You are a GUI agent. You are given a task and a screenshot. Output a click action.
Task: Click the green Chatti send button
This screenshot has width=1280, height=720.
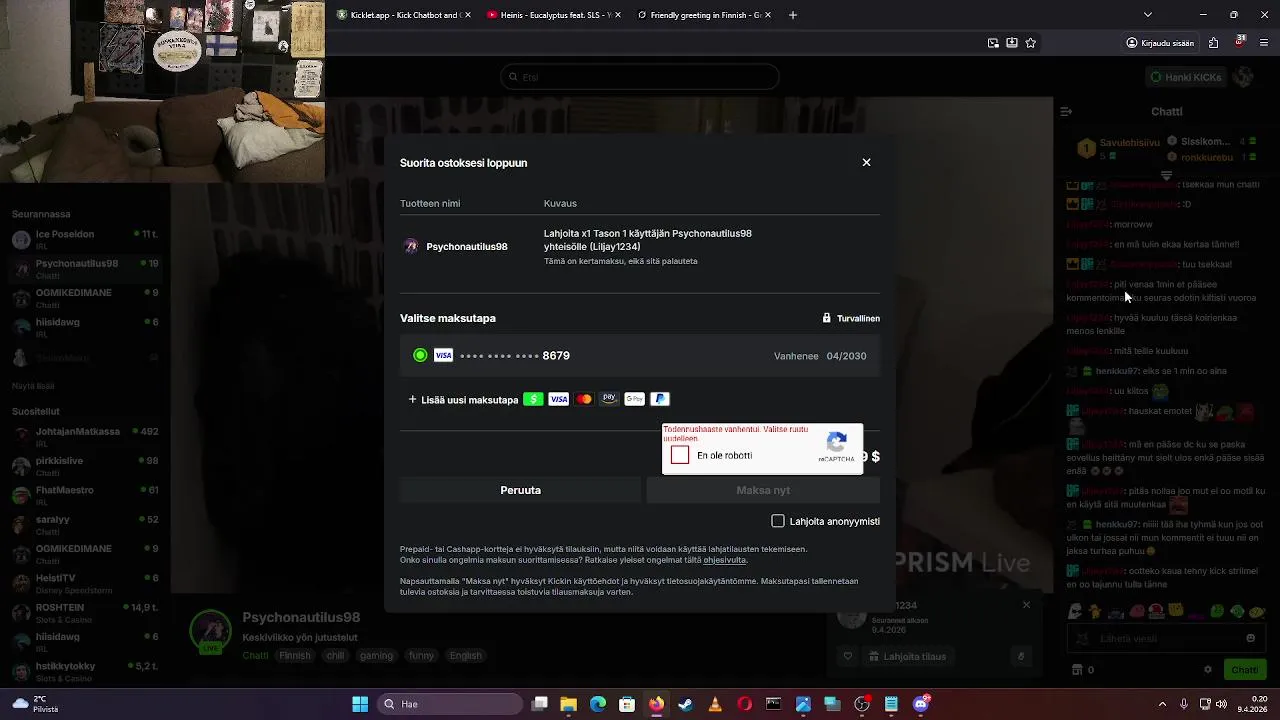tap(1244, 670)
